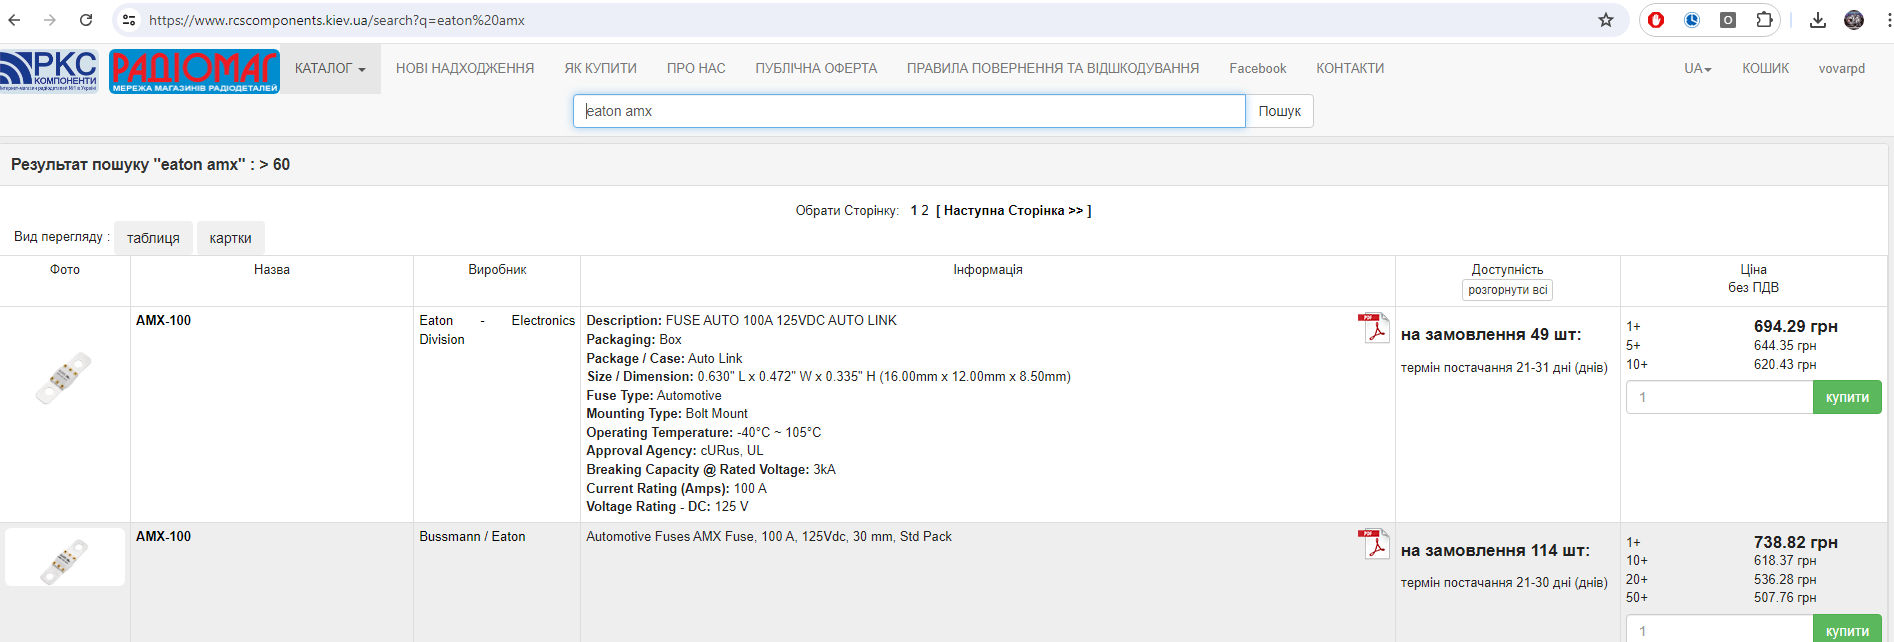Click the Фото column header
The height and width of the screenshot is (642, 1894).
coord(65,270)
